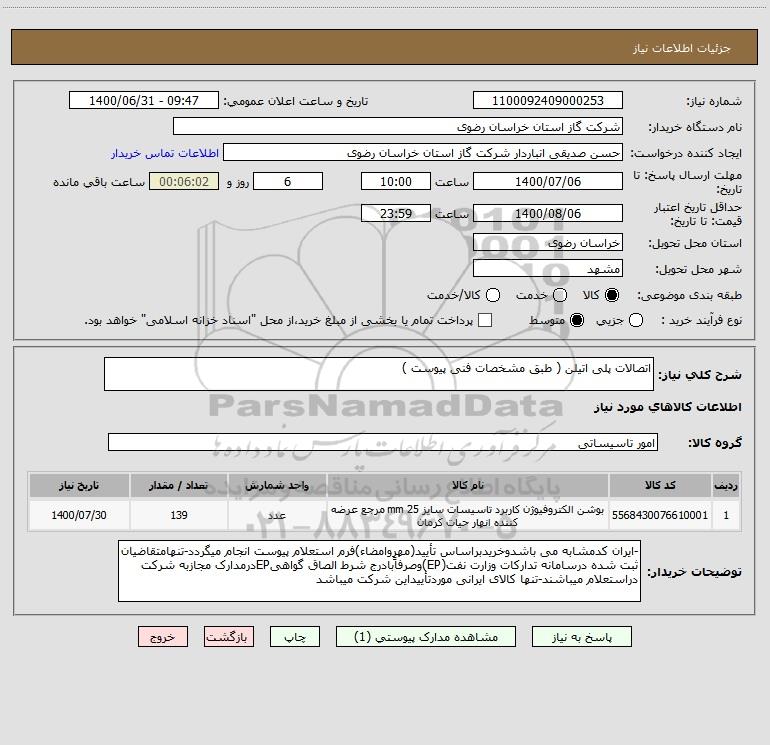Click the ردیف column header

[726, 485]
